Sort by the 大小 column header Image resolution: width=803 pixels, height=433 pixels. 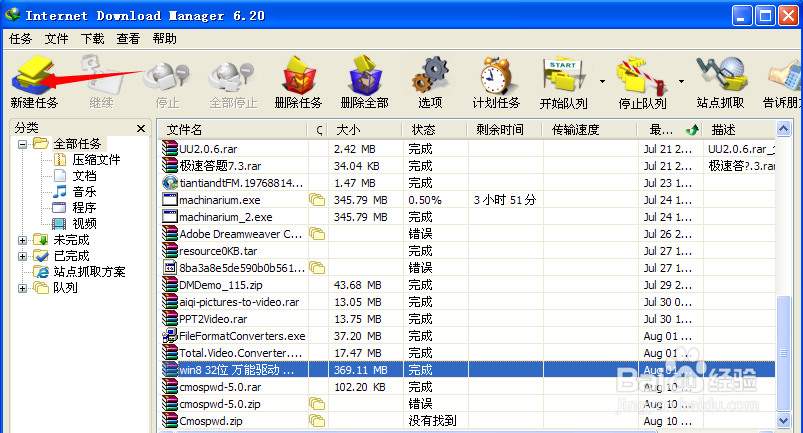(x=365, y=130)
